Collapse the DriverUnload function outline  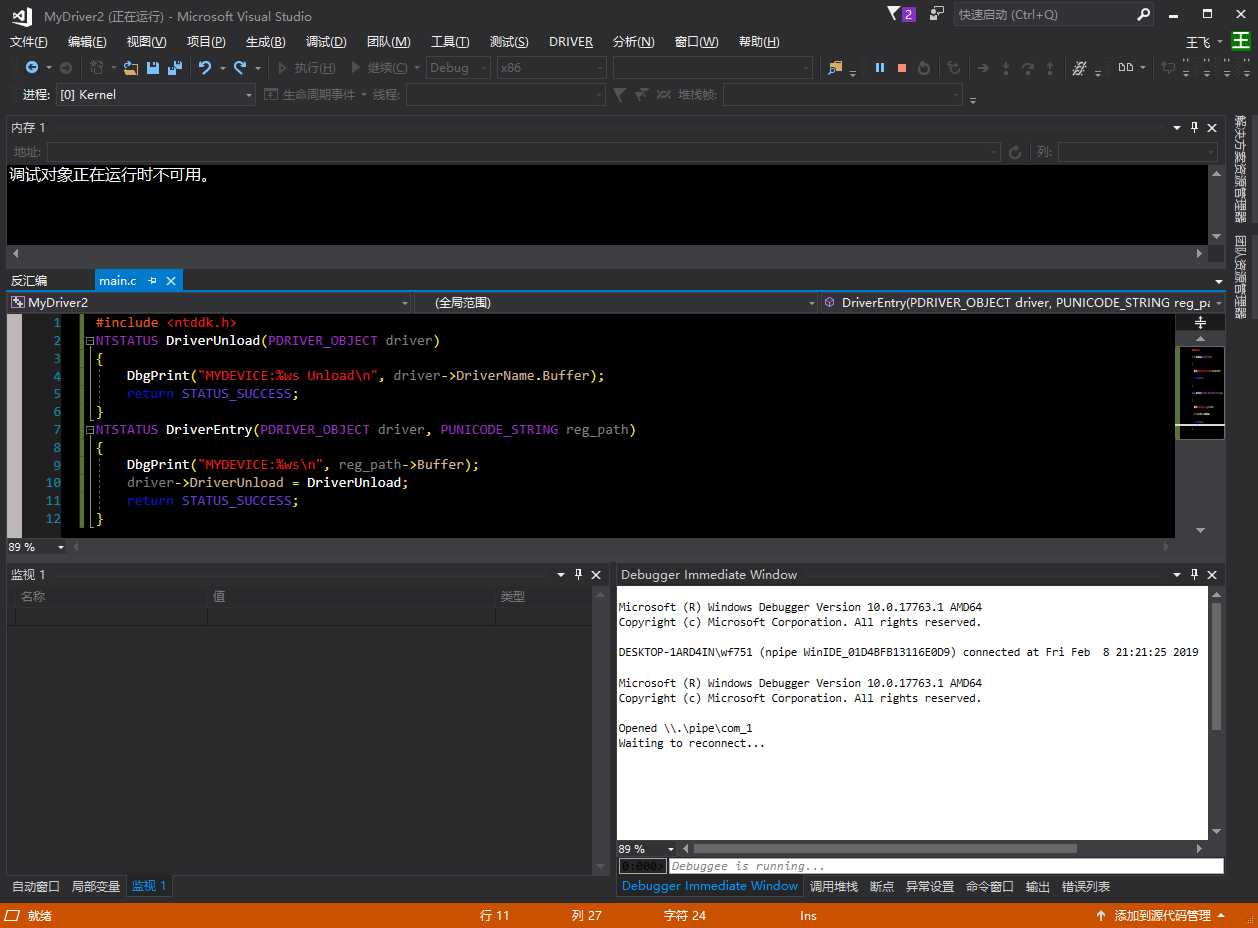(90, 341)
